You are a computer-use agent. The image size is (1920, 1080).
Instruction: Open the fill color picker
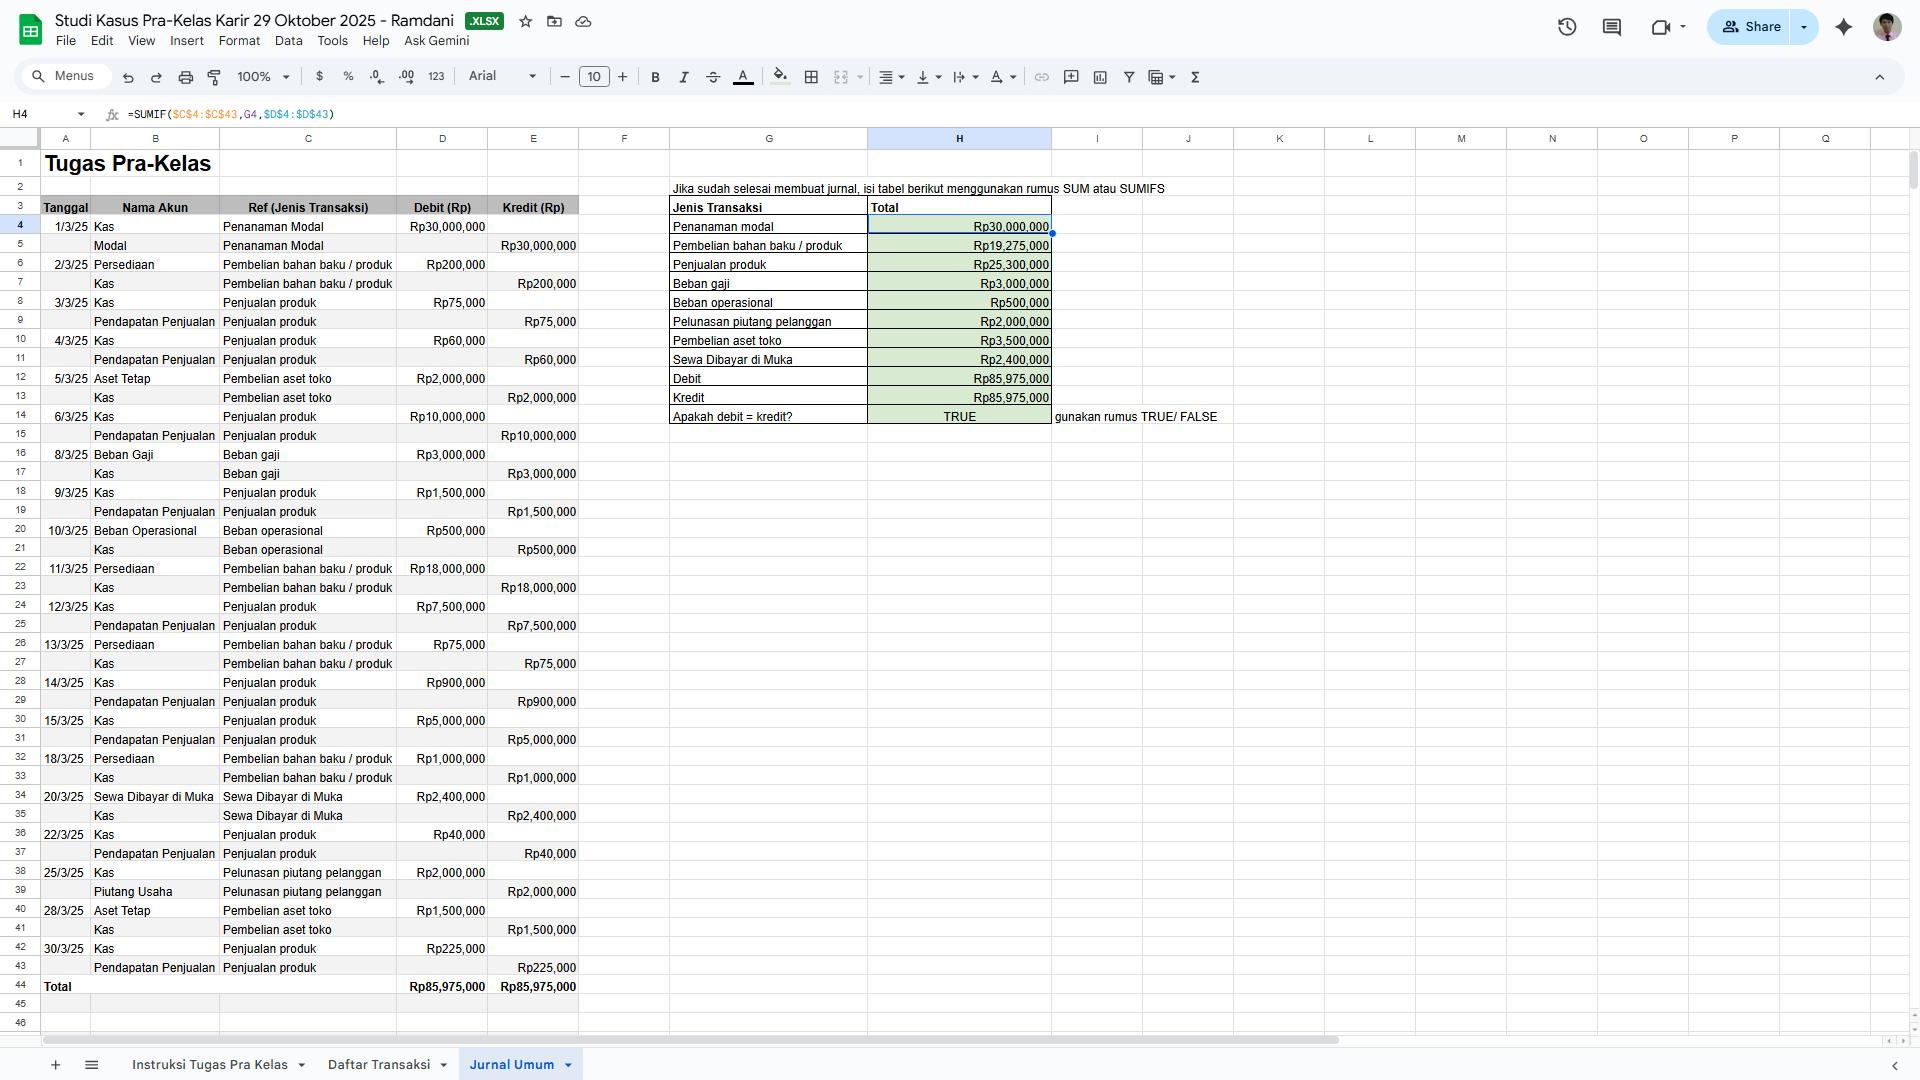click(780, 77)
